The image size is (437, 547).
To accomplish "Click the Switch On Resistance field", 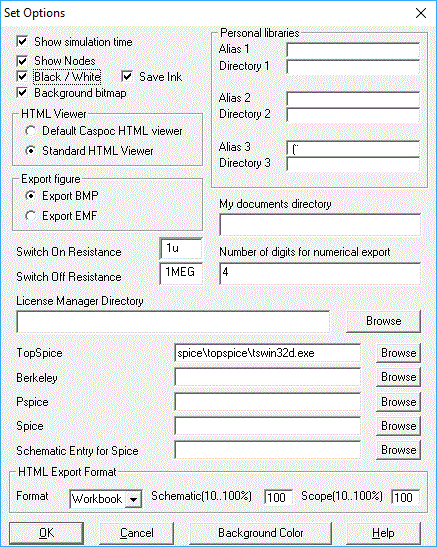I will (x=181, y=249).
